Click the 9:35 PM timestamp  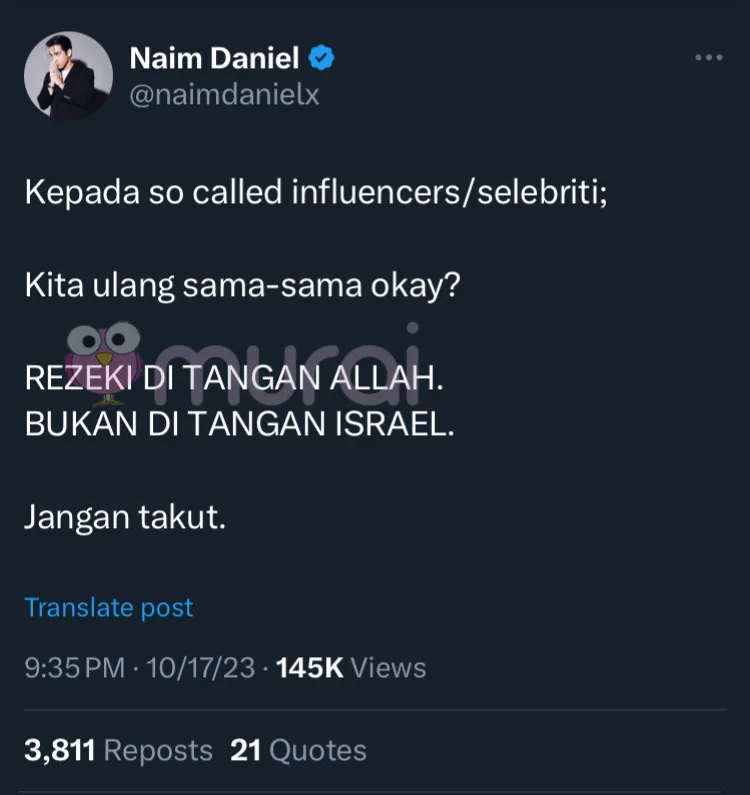tap(75, 667)
